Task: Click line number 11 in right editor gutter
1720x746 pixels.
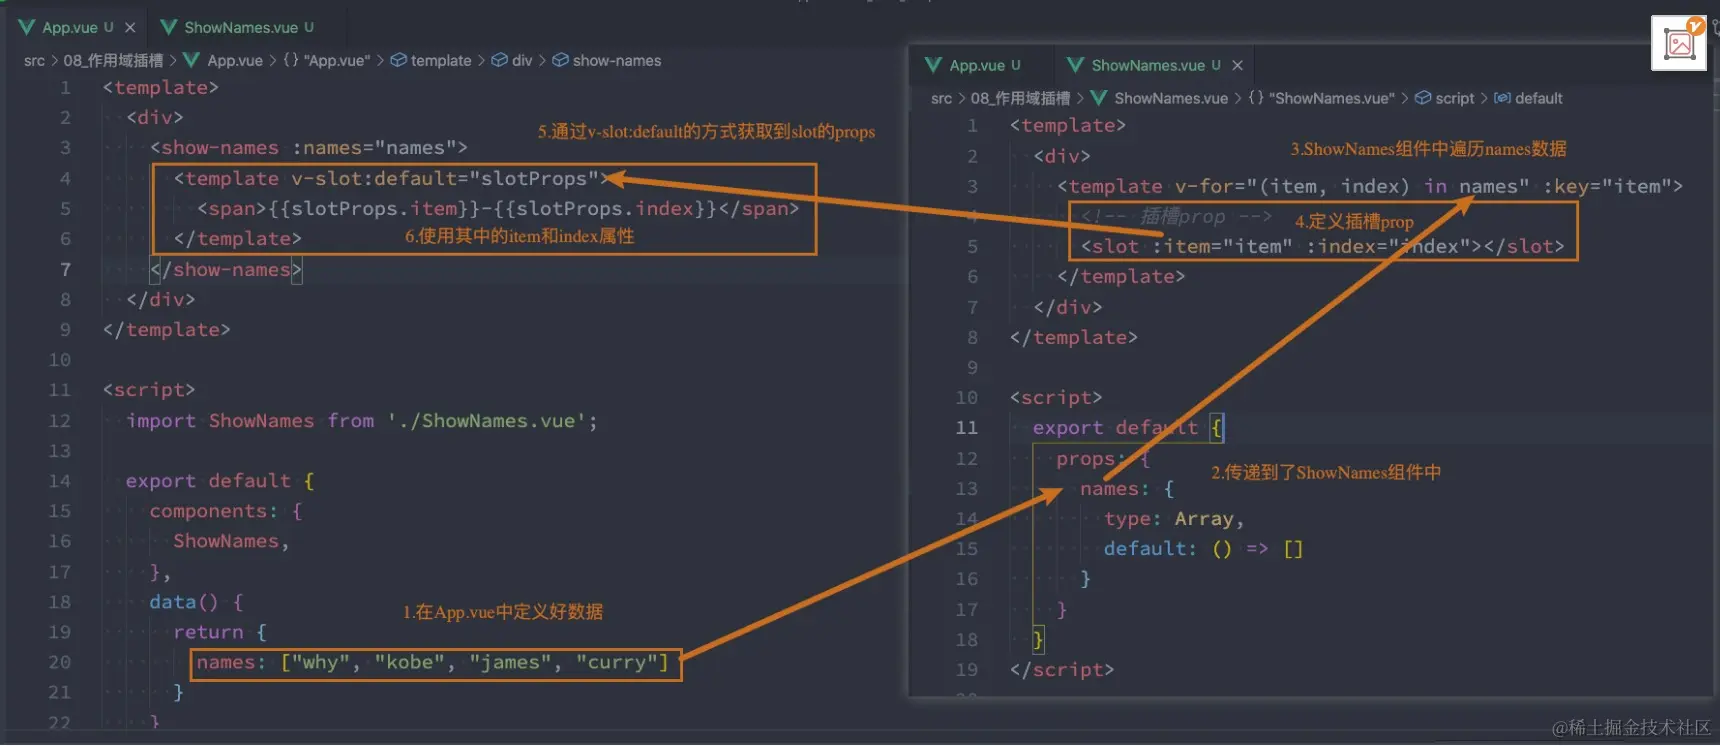Action: coord(966,428)
